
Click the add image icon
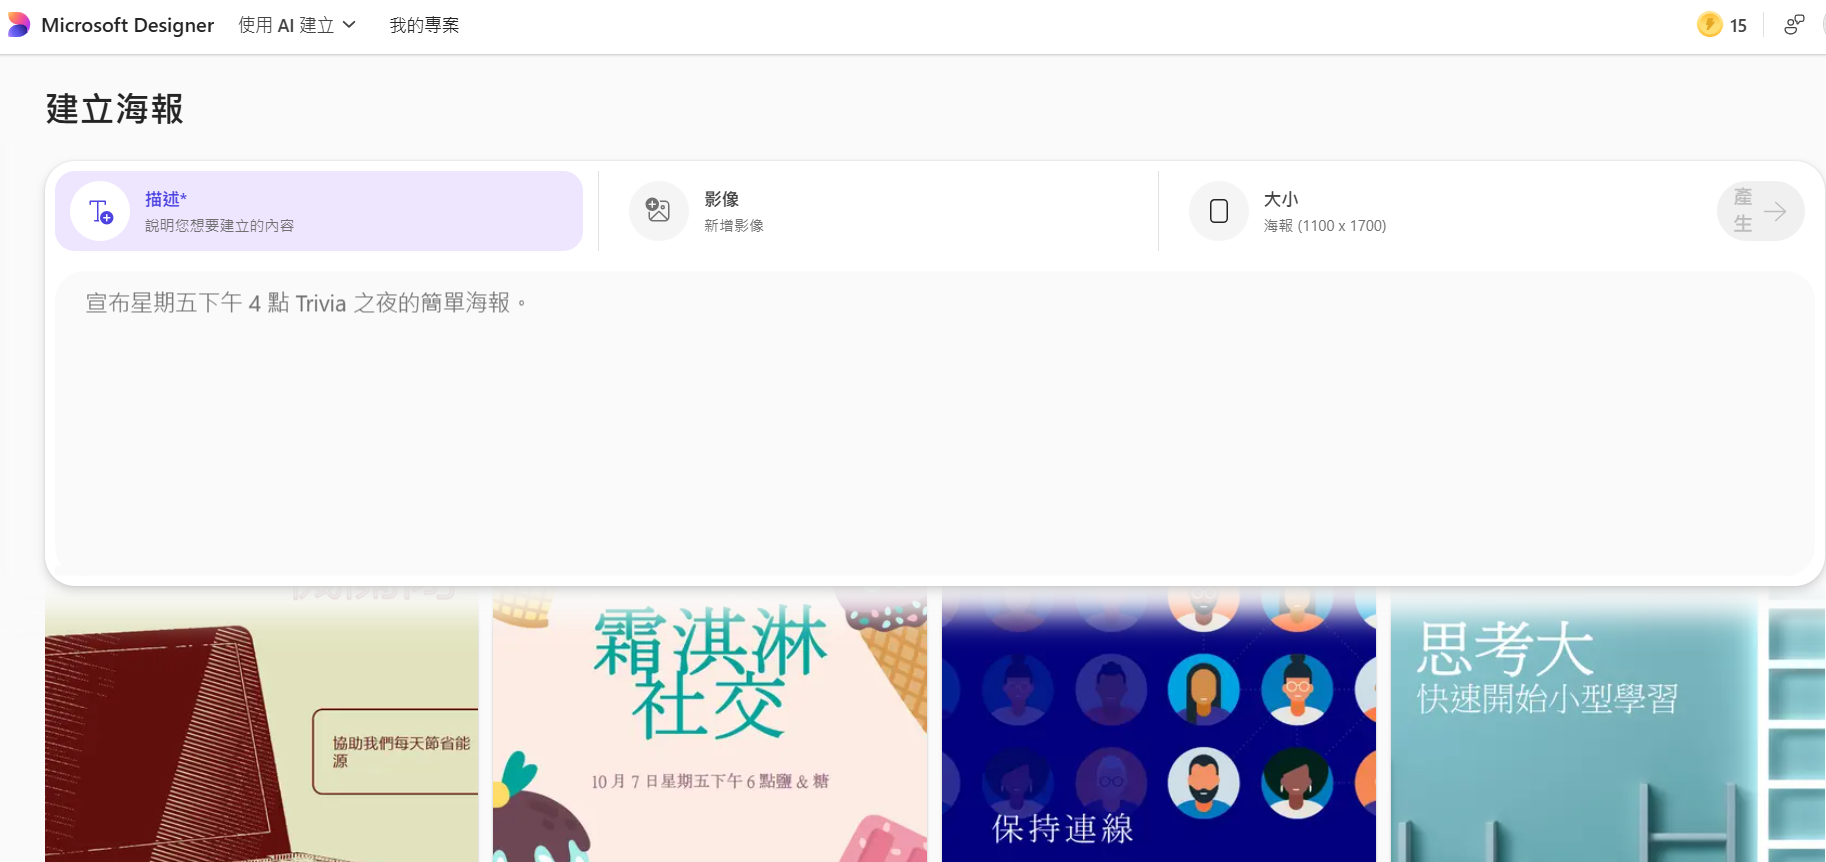pos(658,211)
